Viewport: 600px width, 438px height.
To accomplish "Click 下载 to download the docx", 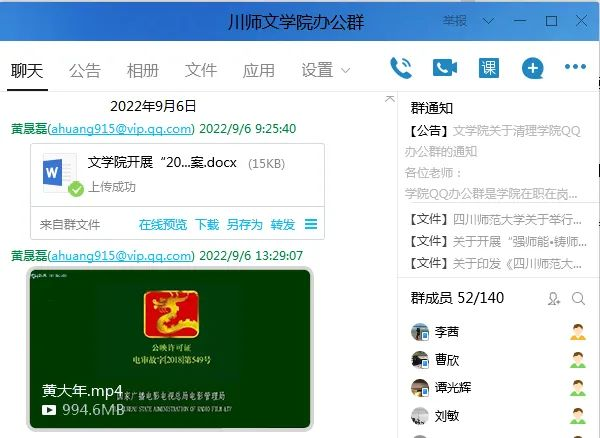I will coord(207,224).
